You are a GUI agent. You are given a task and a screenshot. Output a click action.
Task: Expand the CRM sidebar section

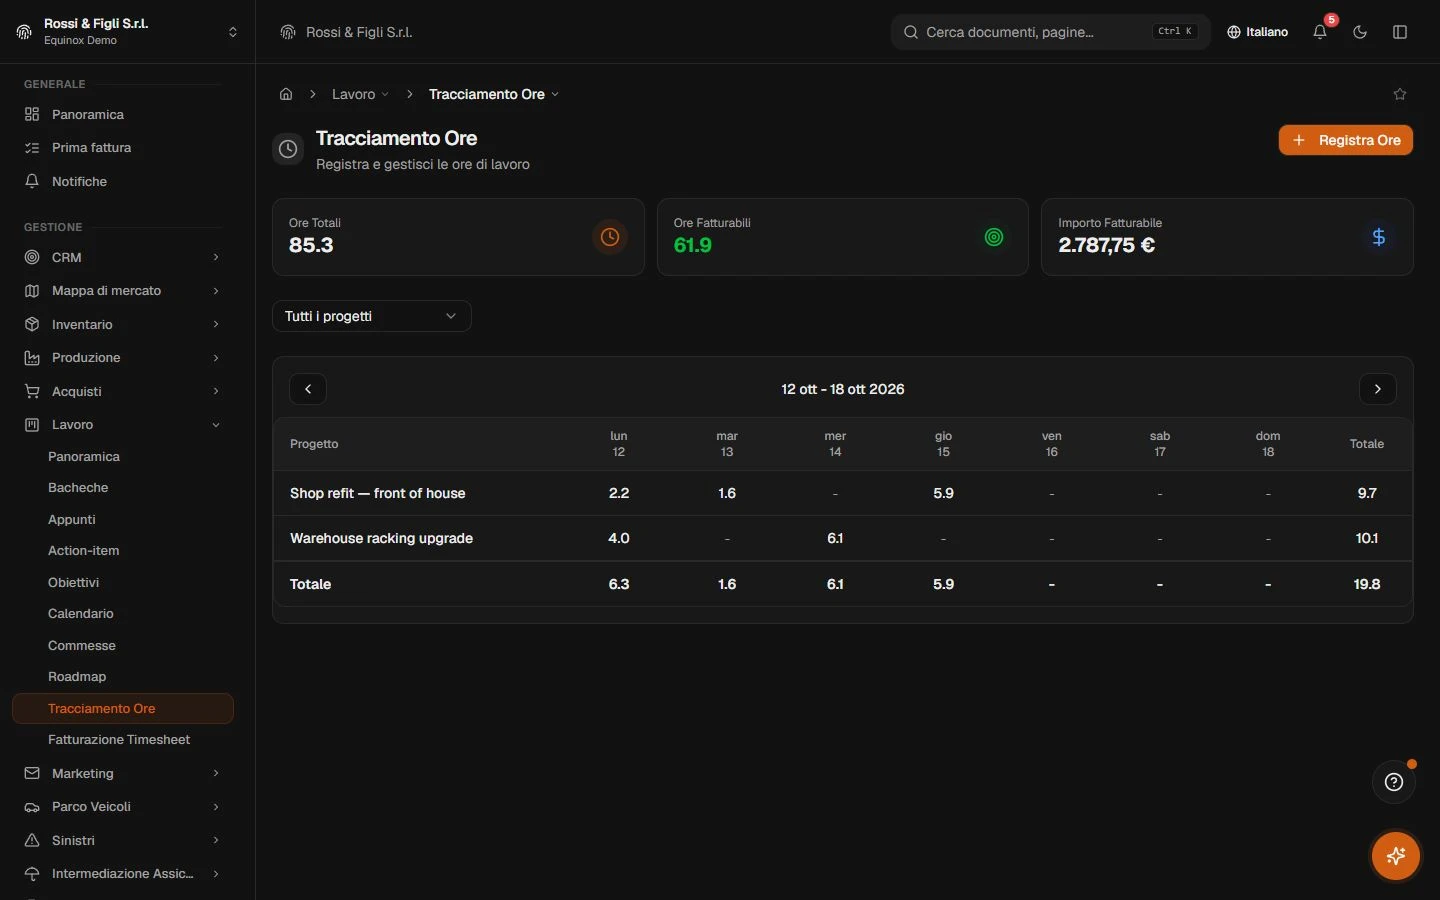[122, 257]
